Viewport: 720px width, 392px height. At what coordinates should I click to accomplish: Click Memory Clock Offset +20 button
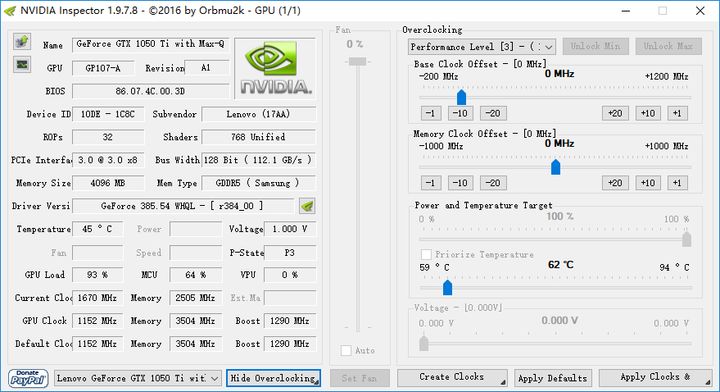[x=615, y=183]
